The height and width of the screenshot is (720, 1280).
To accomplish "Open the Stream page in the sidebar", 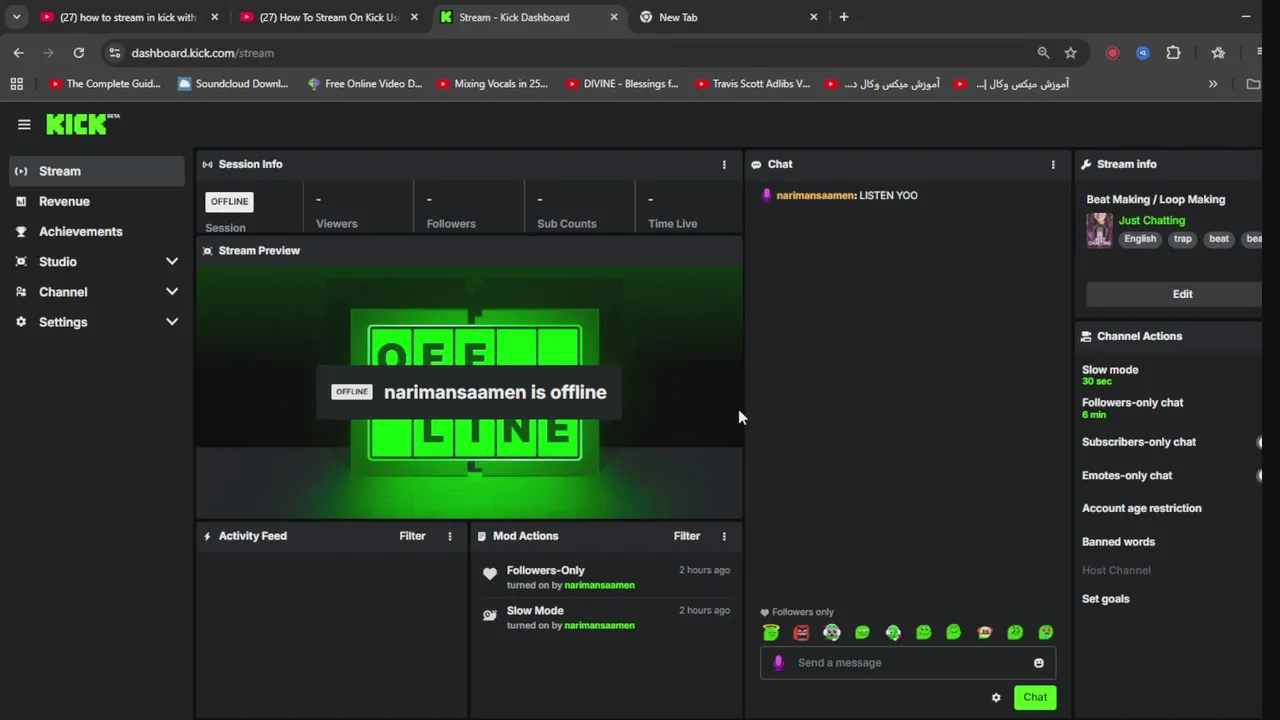I will point(97,171).
